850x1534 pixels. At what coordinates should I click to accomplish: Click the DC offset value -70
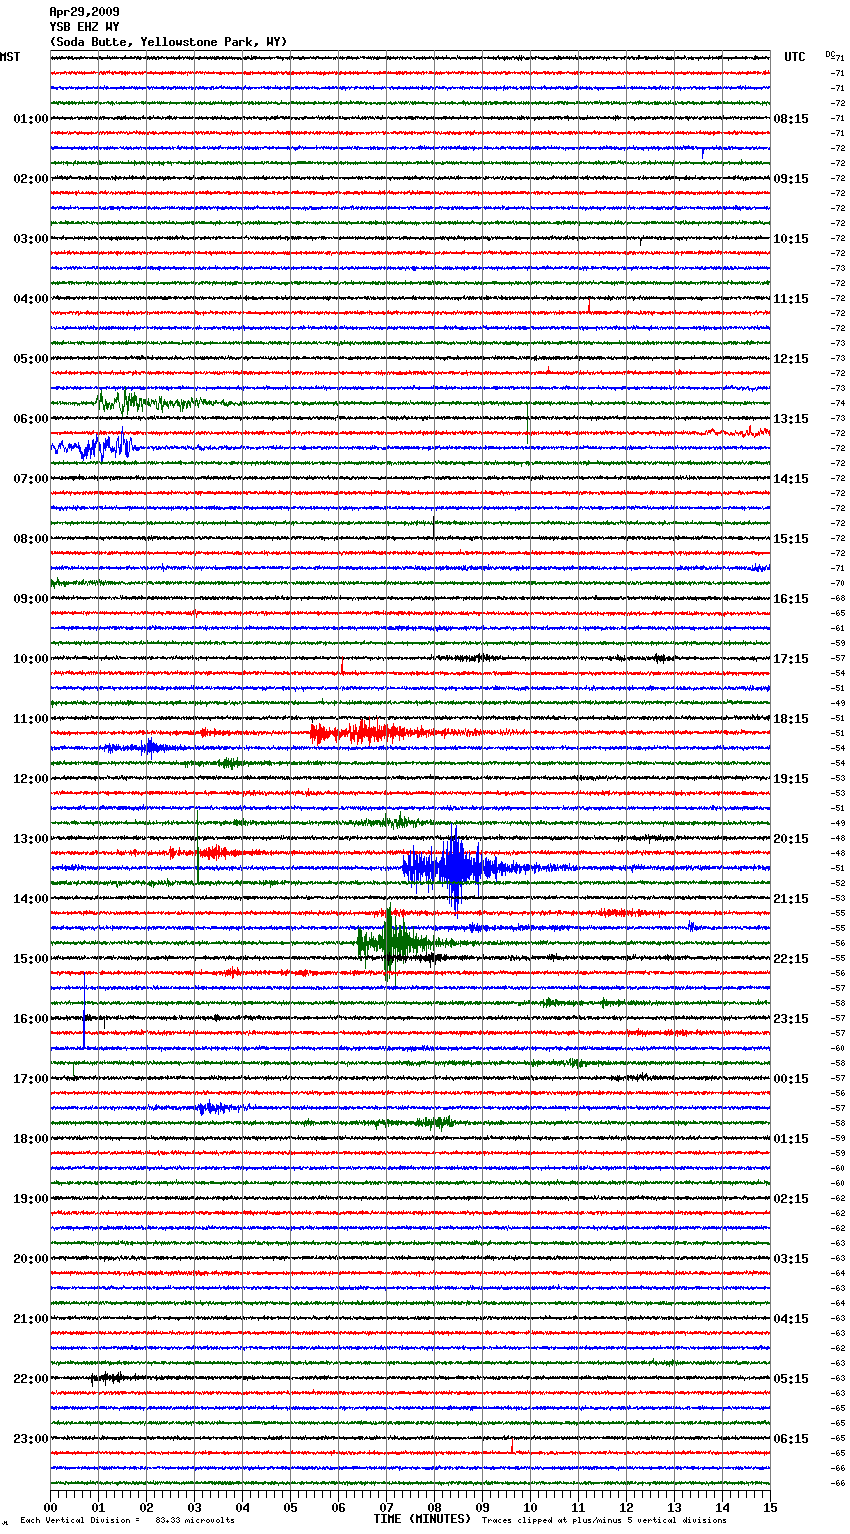pos(838,583)
